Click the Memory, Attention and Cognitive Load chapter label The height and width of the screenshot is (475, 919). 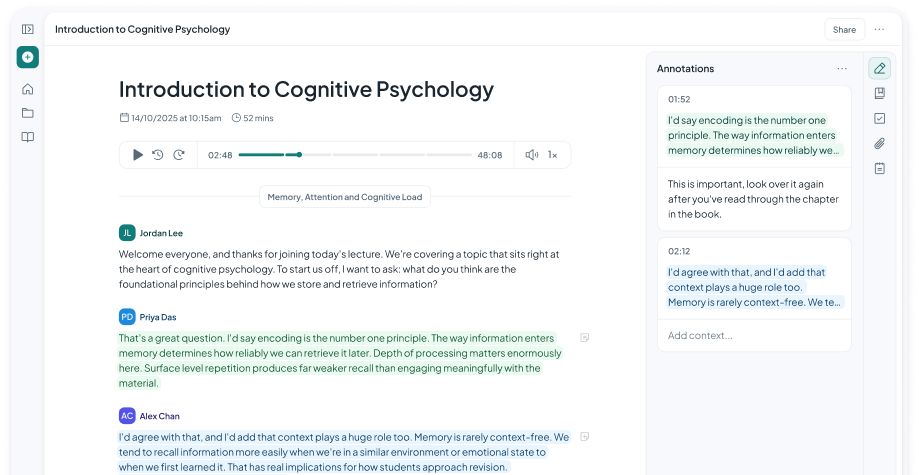[345, 197]
